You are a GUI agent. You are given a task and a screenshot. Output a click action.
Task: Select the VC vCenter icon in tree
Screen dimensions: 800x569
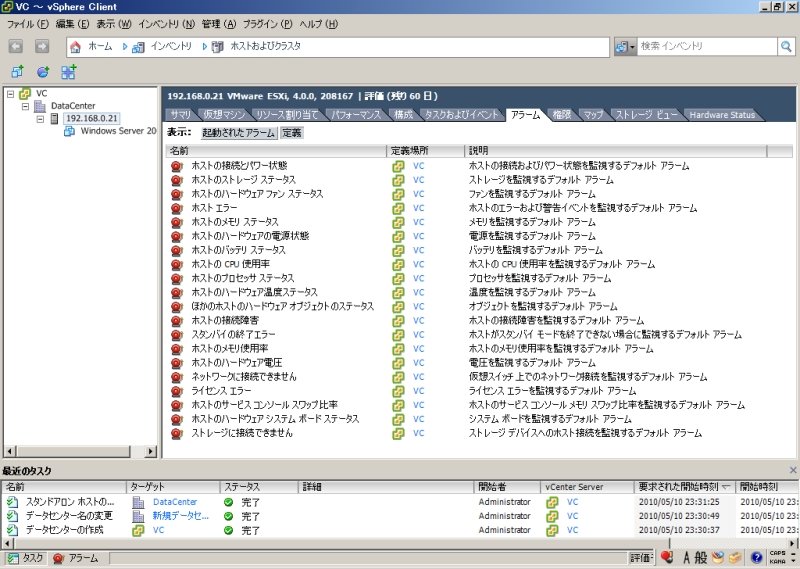pos(25,93)
